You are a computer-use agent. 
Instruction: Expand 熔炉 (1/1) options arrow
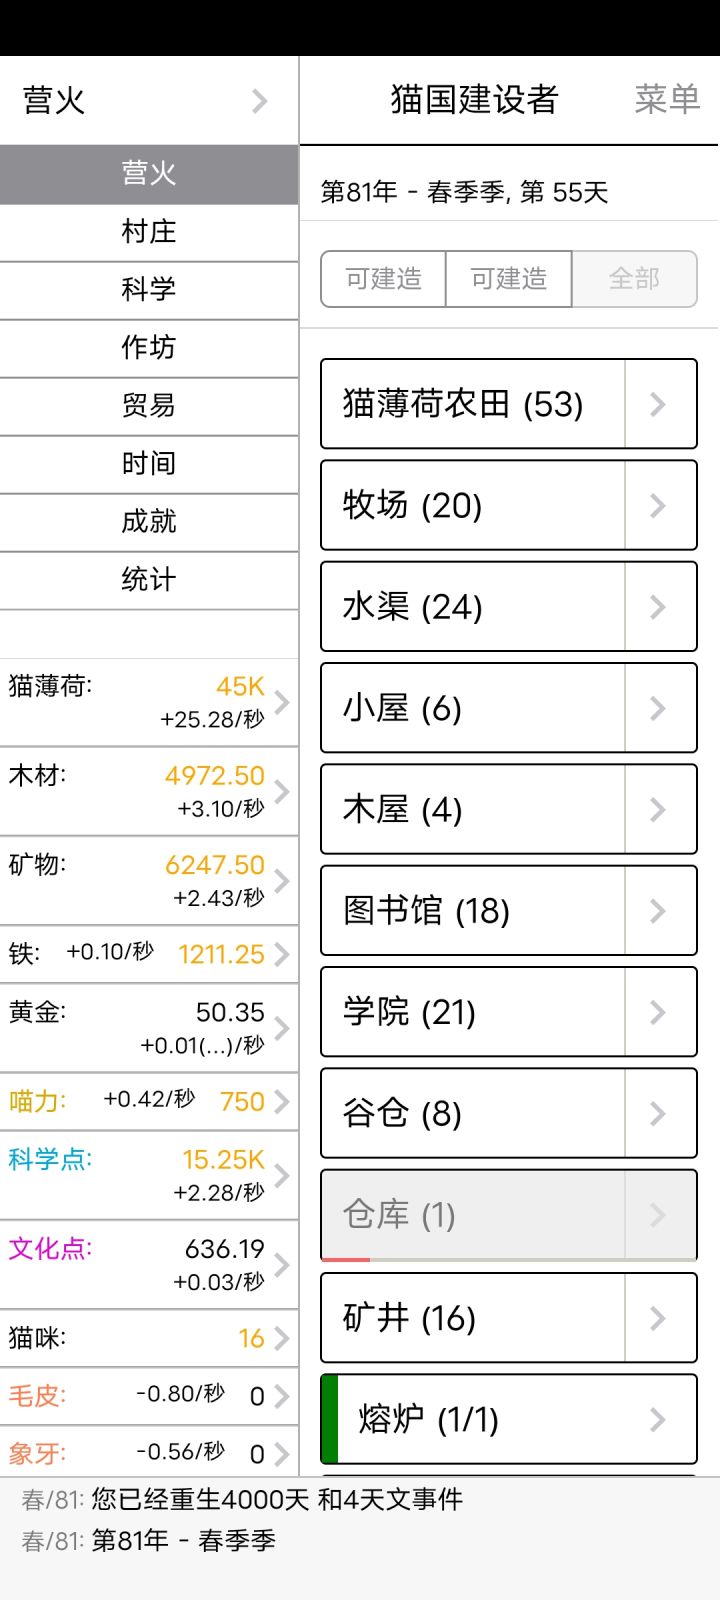click(x=658, y=1419)
